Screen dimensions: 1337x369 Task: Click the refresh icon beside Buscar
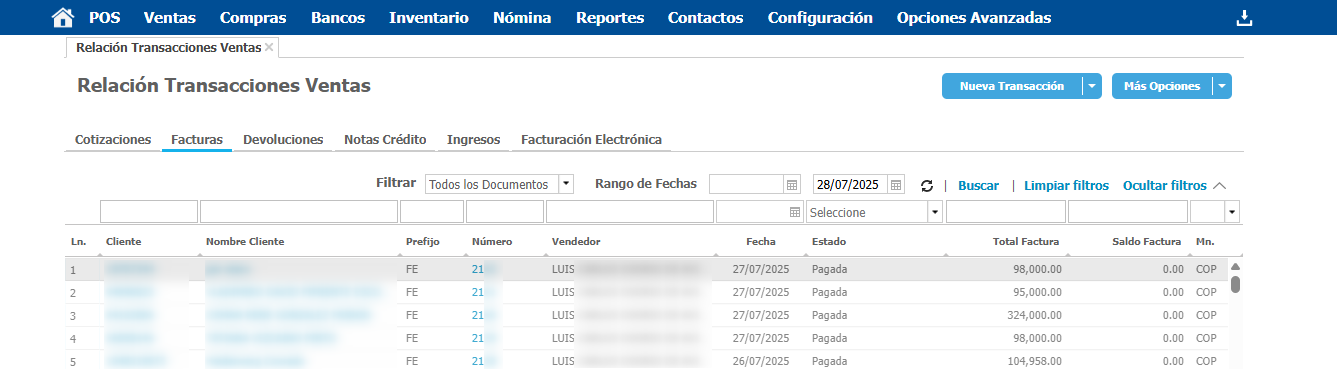click(x=927, y=186)
